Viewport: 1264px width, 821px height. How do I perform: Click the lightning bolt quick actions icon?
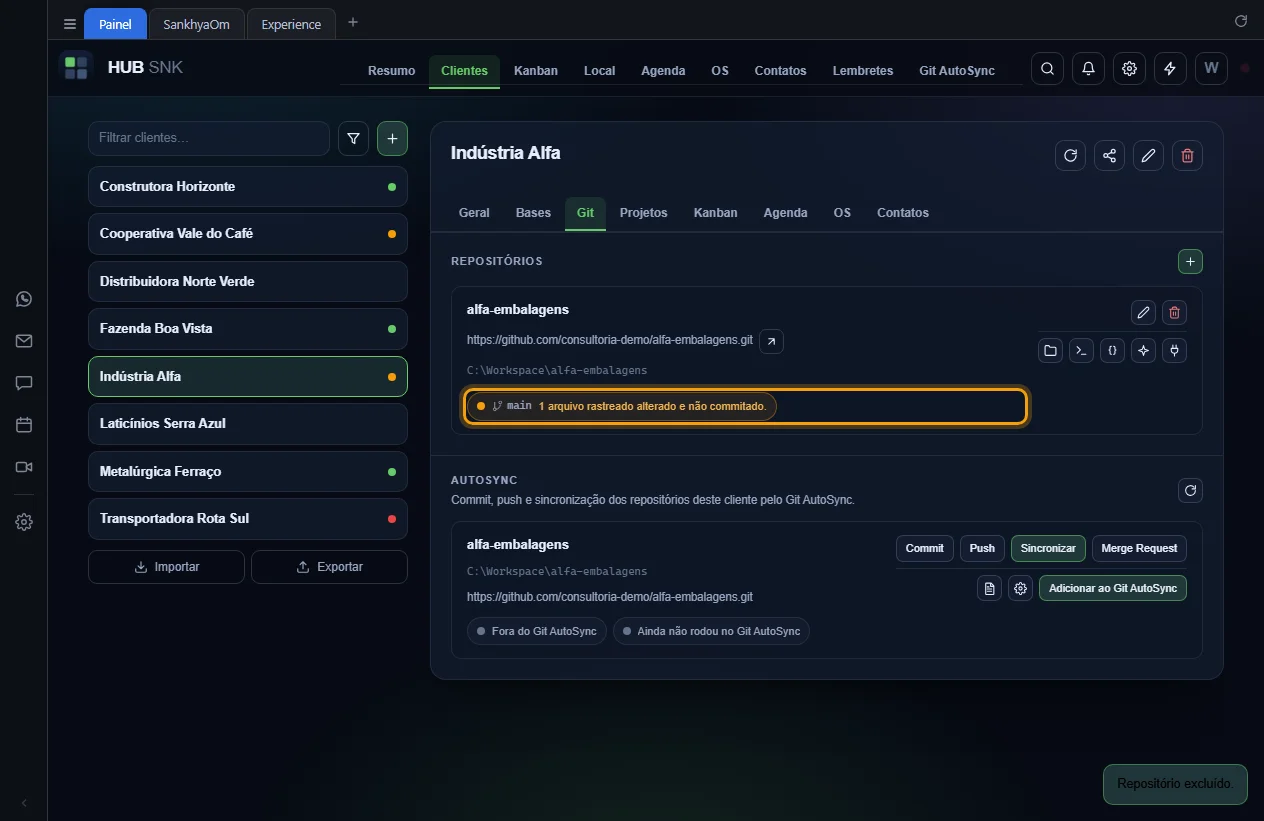(x=1170, y=69)
